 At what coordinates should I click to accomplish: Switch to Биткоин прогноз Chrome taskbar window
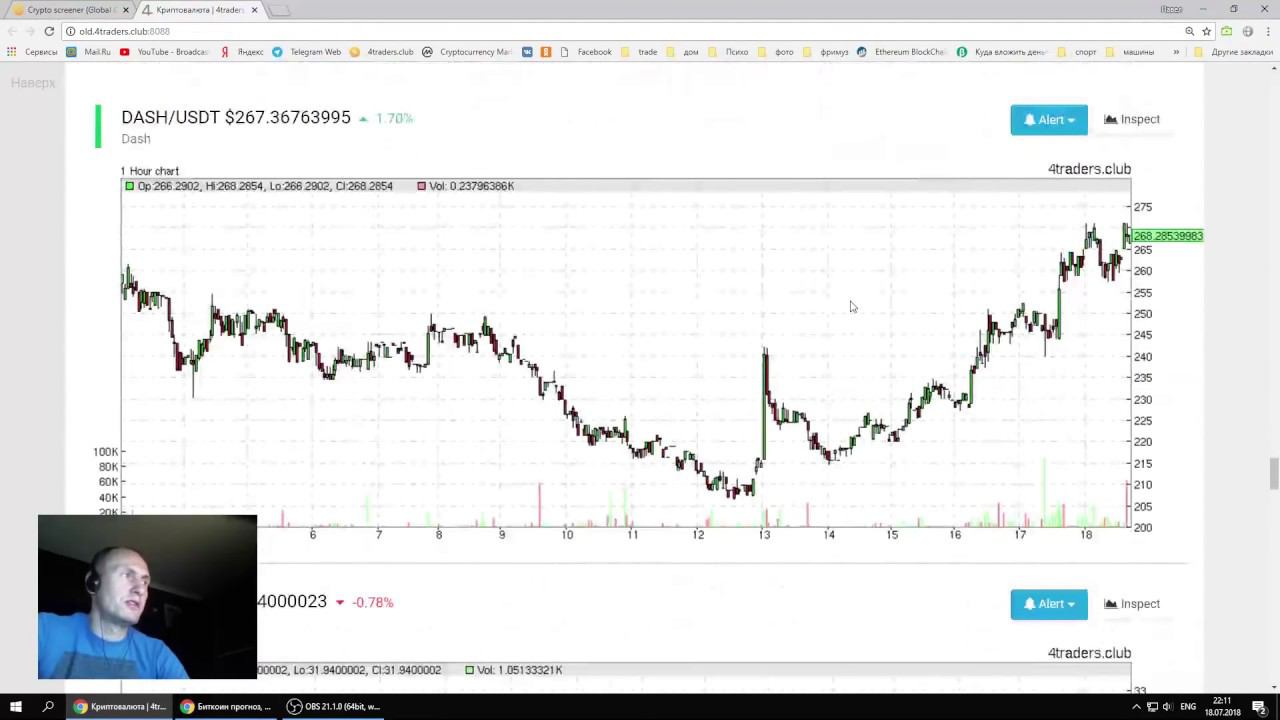point(227,707)
